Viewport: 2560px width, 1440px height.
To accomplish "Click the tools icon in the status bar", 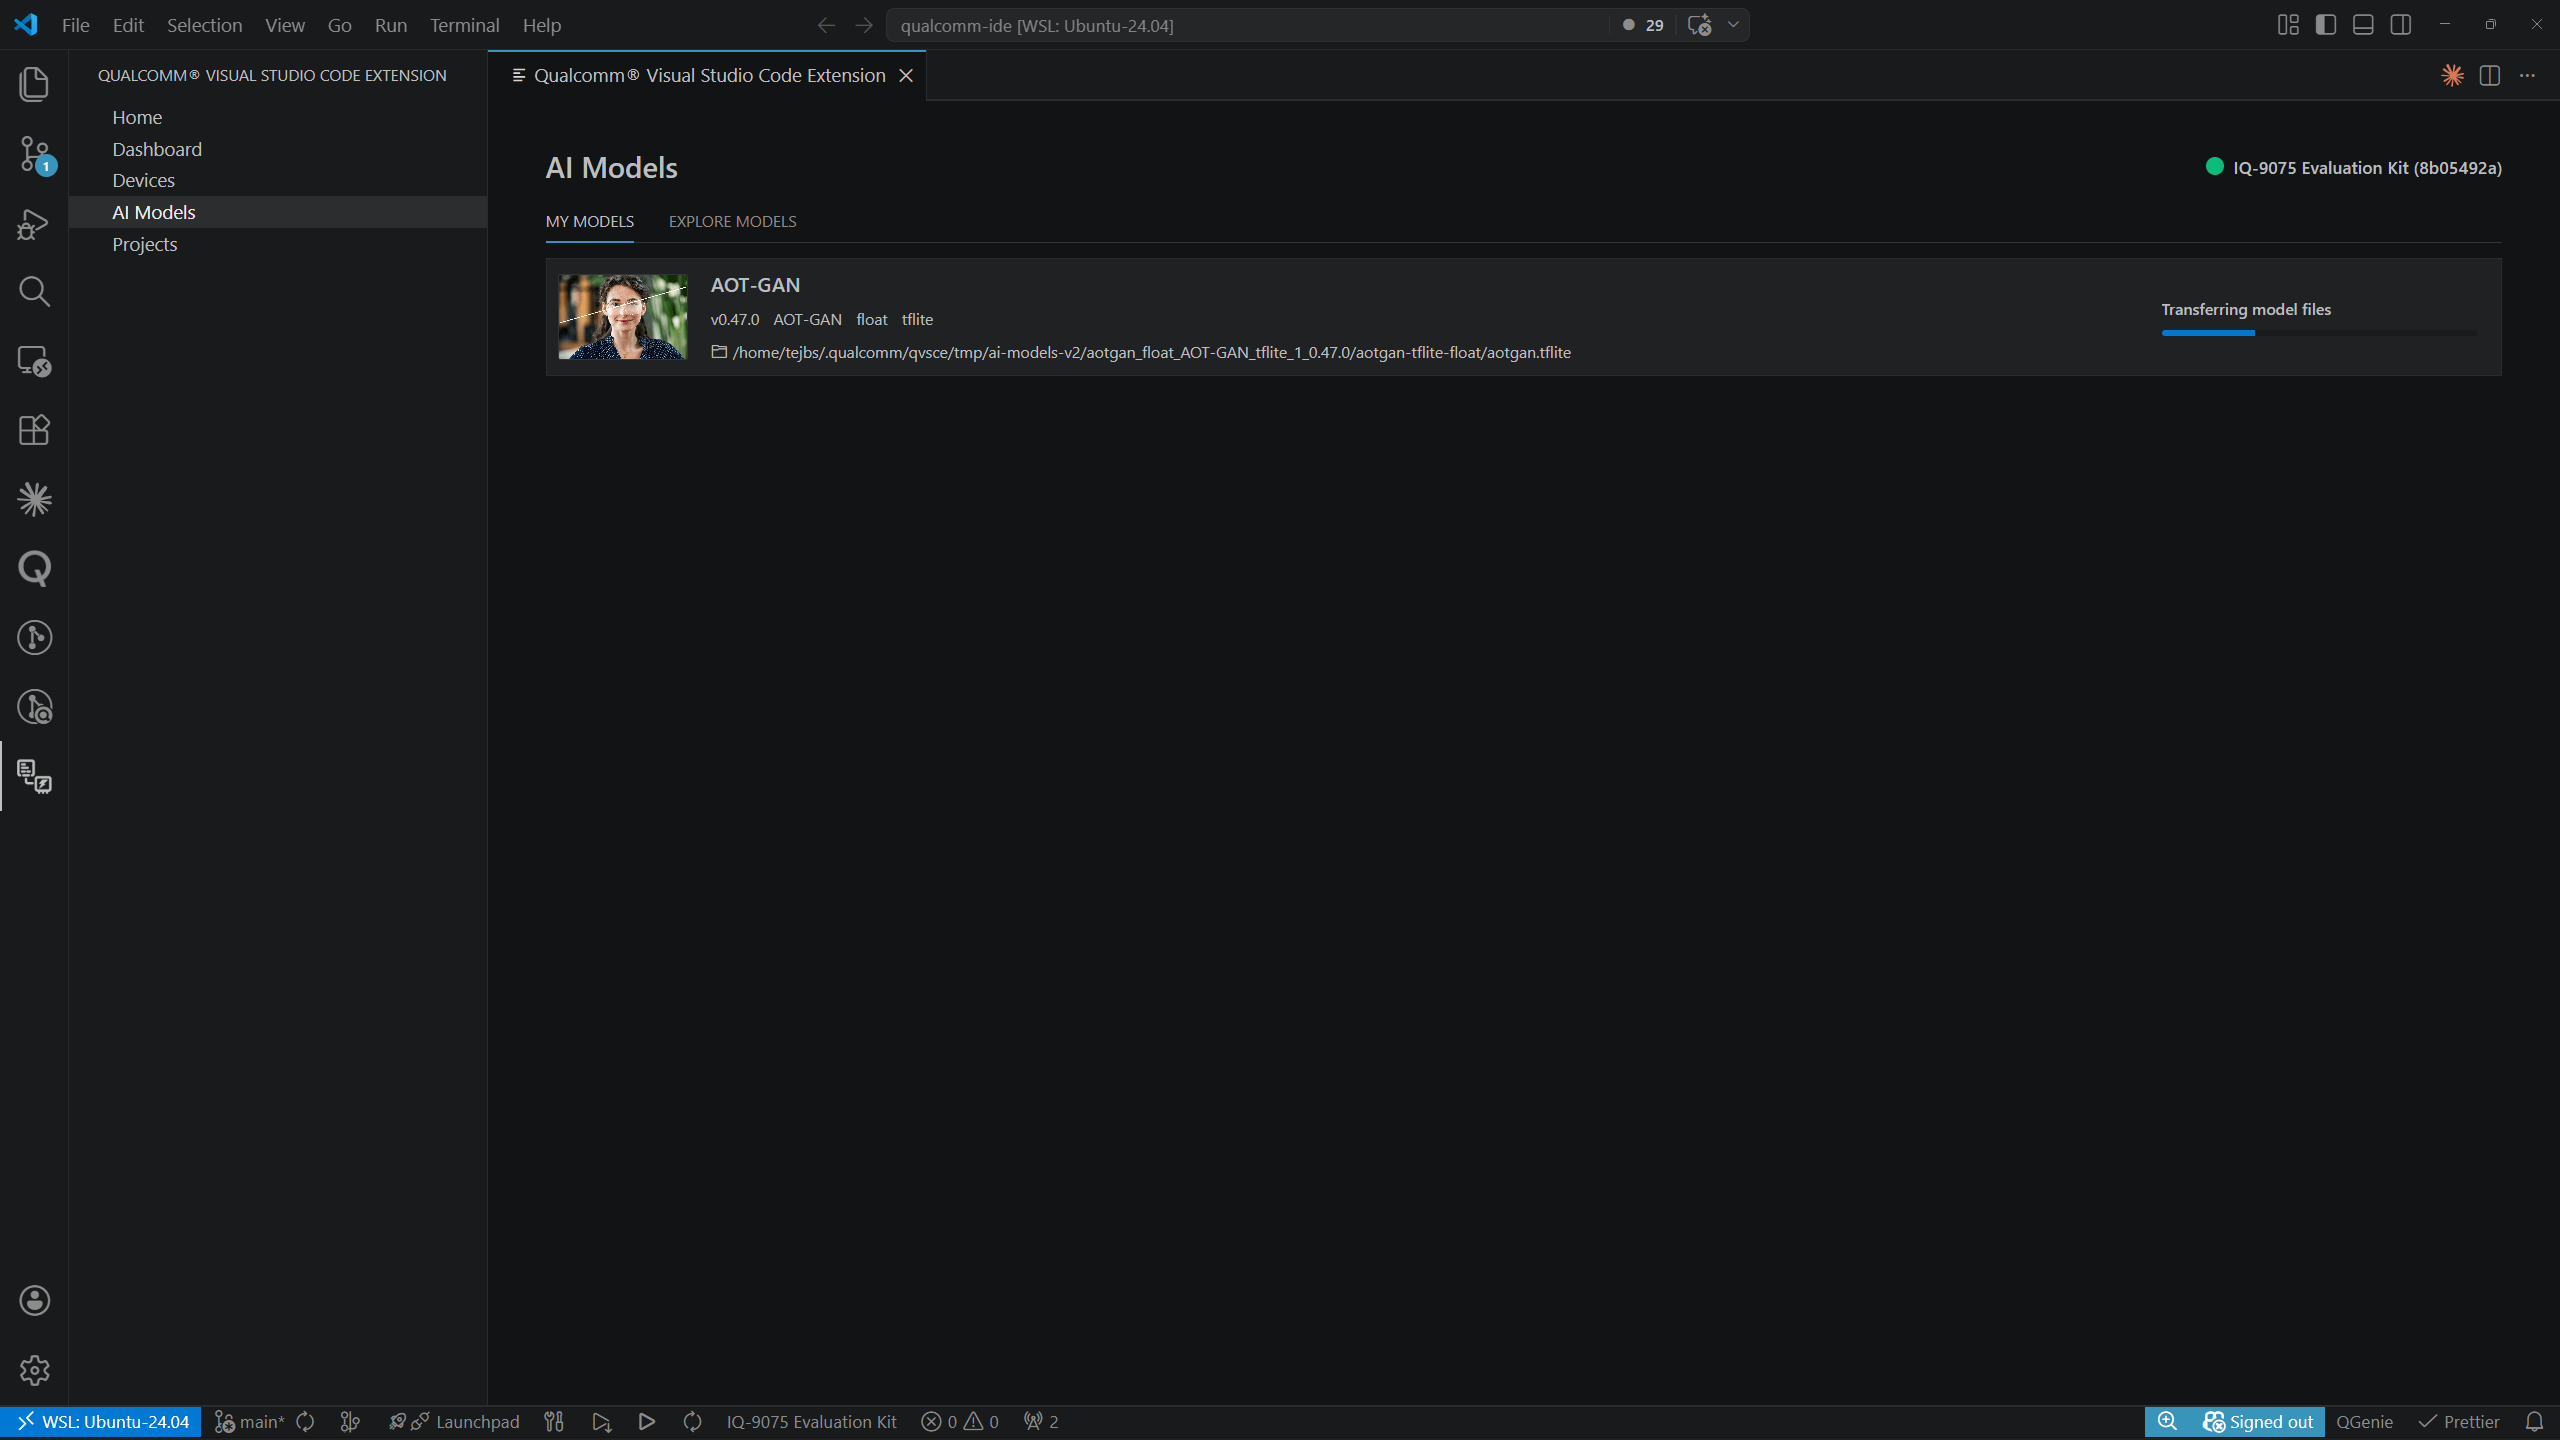I will pos(554,1422).
